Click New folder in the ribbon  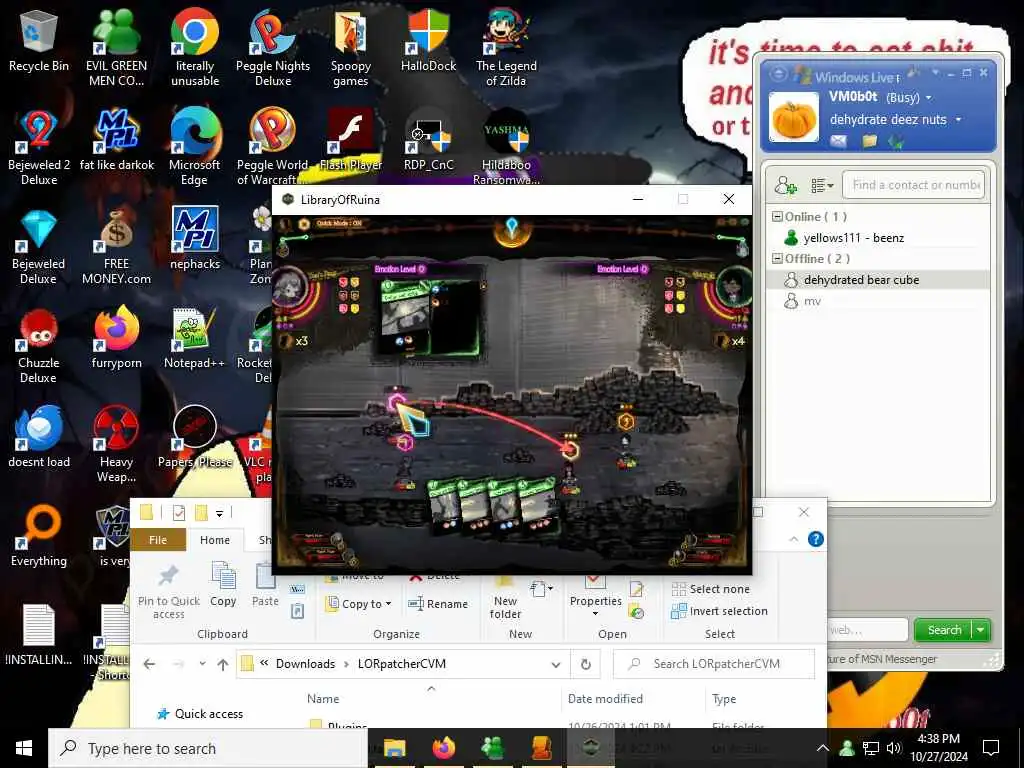(505, 598)
